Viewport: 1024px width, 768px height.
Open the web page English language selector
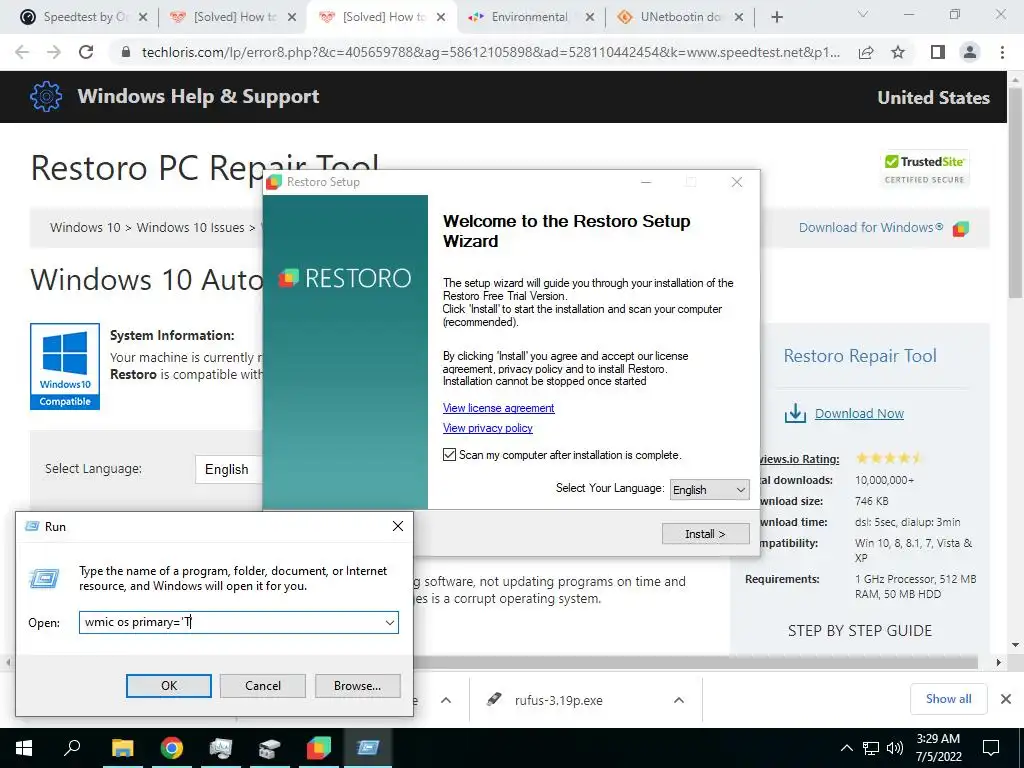click(229, 469)
